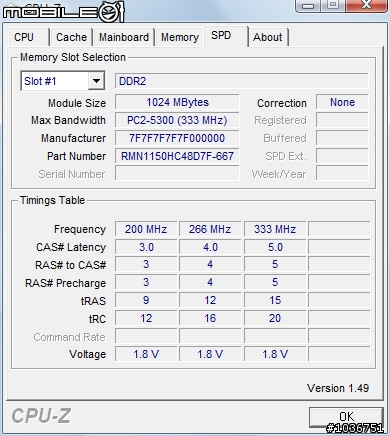Click part number RMN1150HC48D7F-667
The height and width of the screenshot is (436, 390).
tap(177, 156)
